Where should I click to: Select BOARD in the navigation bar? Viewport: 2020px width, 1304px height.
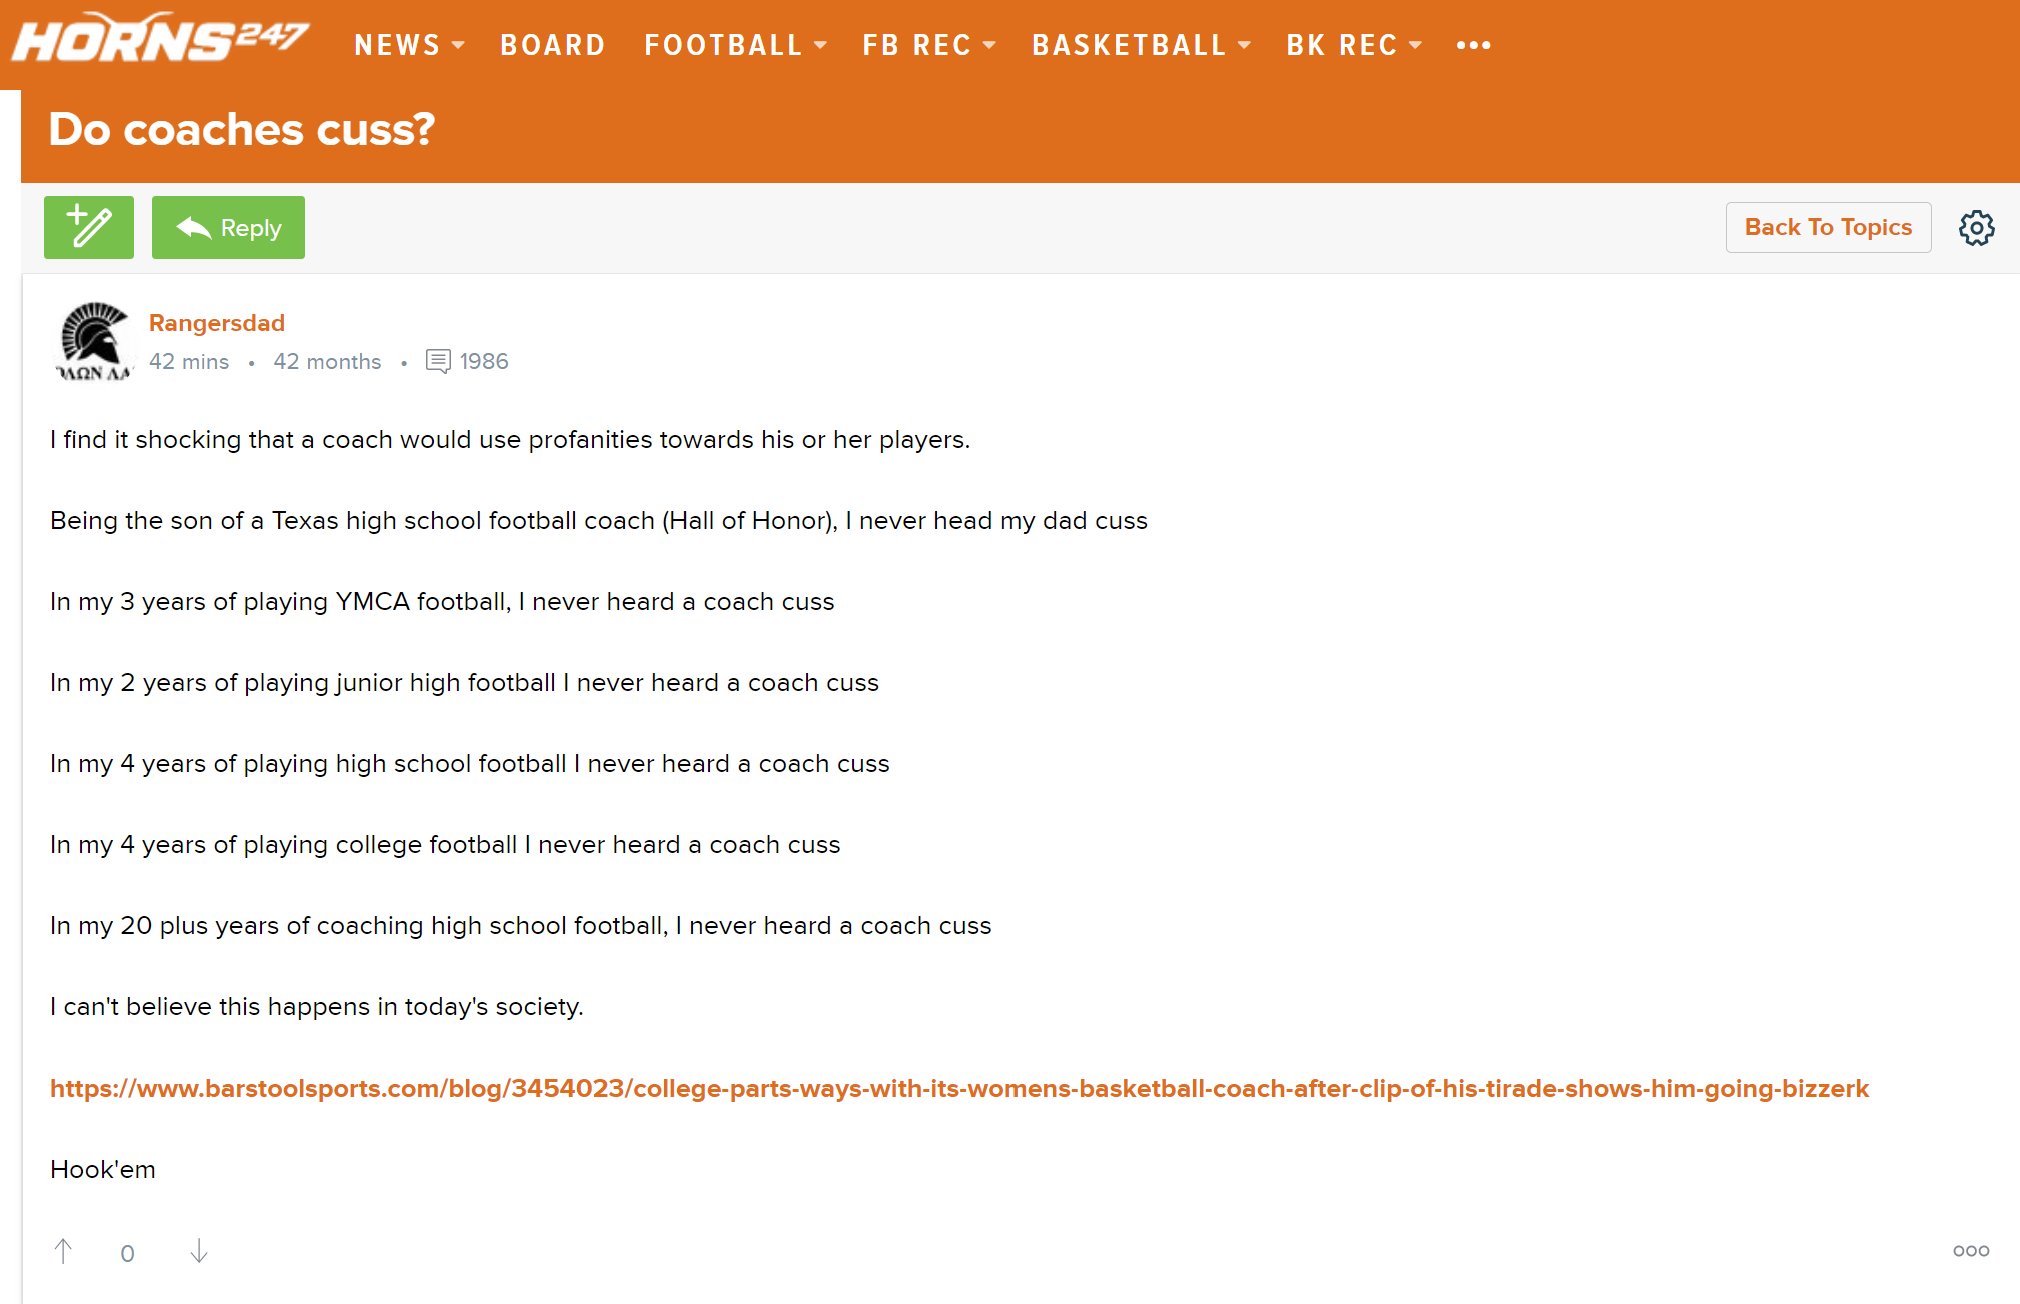[552, 44]
